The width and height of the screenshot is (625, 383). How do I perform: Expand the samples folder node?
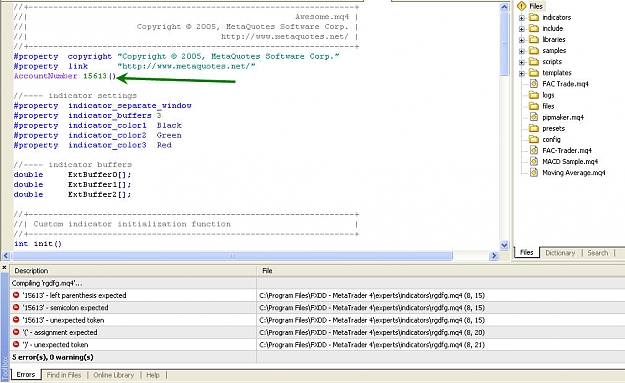tap(521, 51)
